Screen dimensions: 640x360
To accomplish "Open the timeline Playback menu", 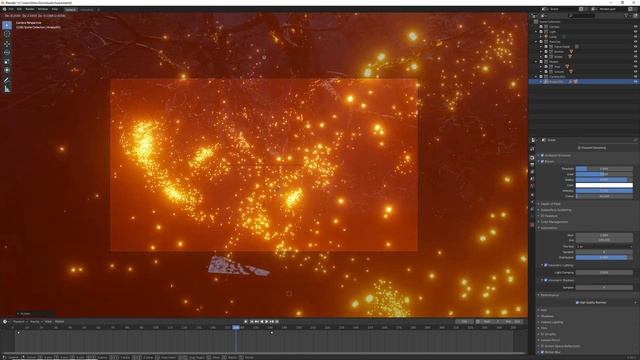I will 19,322.
